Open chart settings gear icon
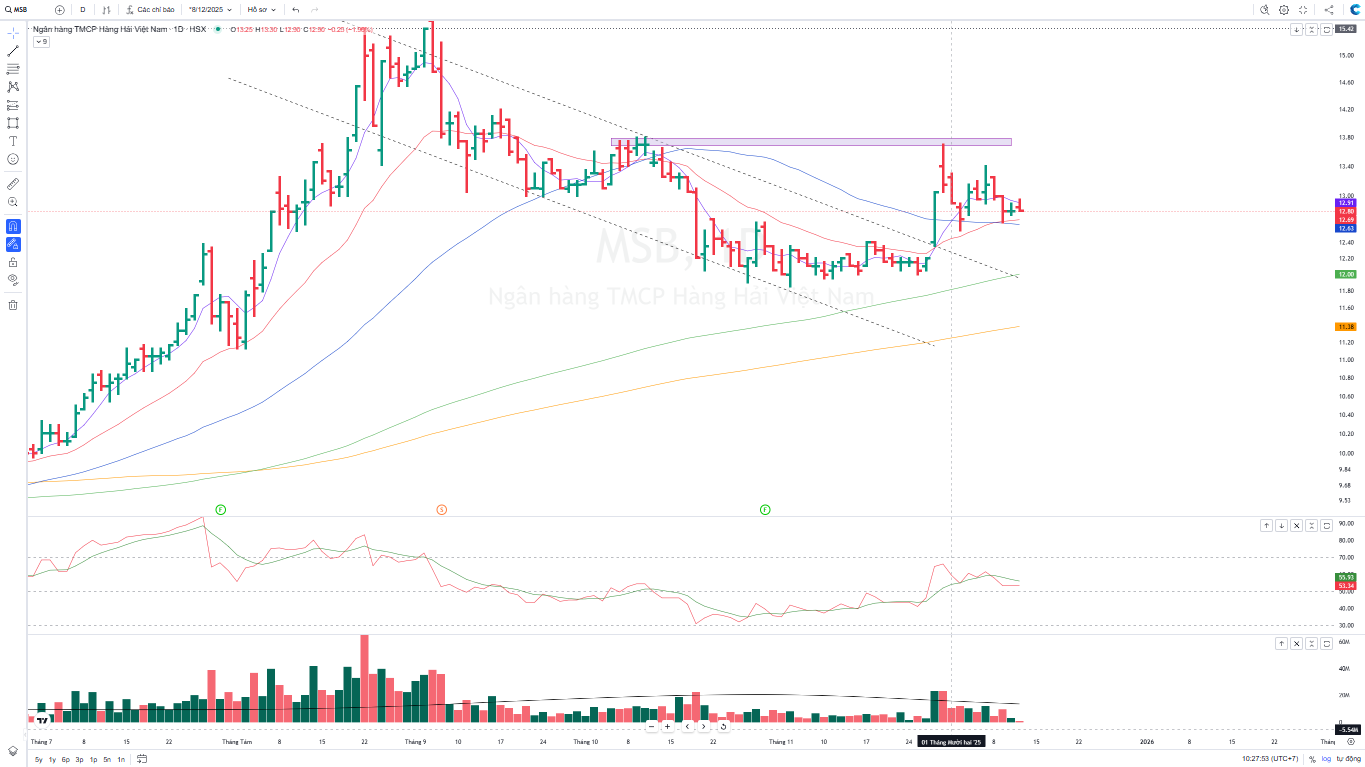 [1284, 9]
